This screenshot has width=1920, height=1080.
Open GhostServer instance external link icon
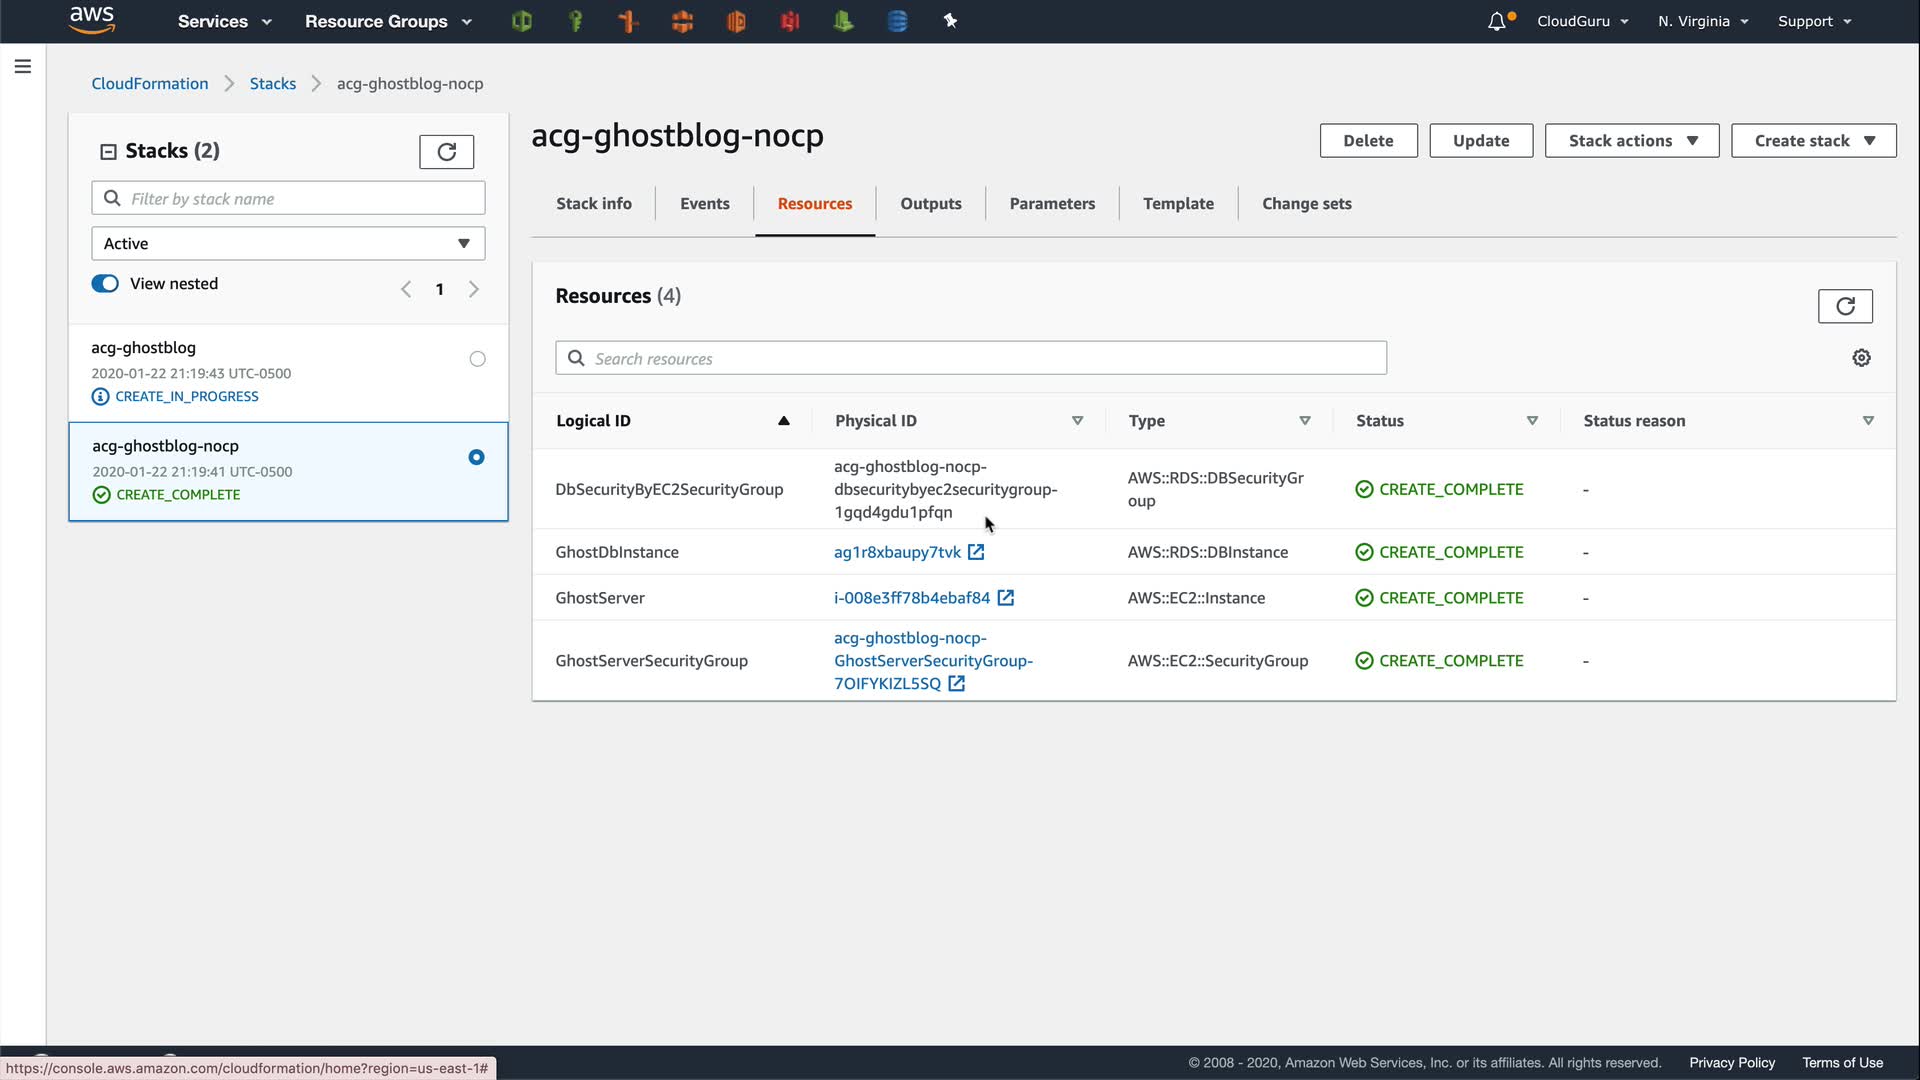click(1006, 598)
